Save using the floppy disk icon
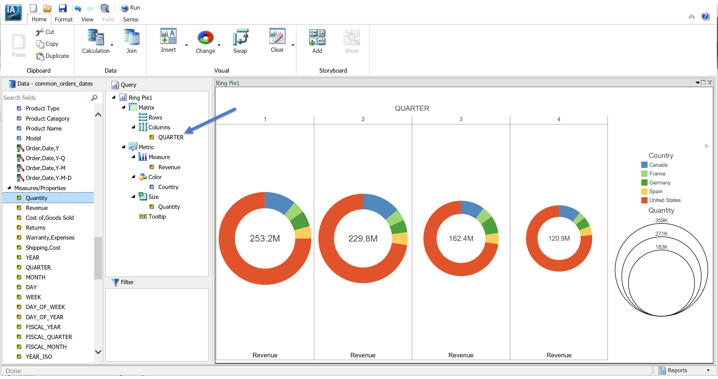 62,8
